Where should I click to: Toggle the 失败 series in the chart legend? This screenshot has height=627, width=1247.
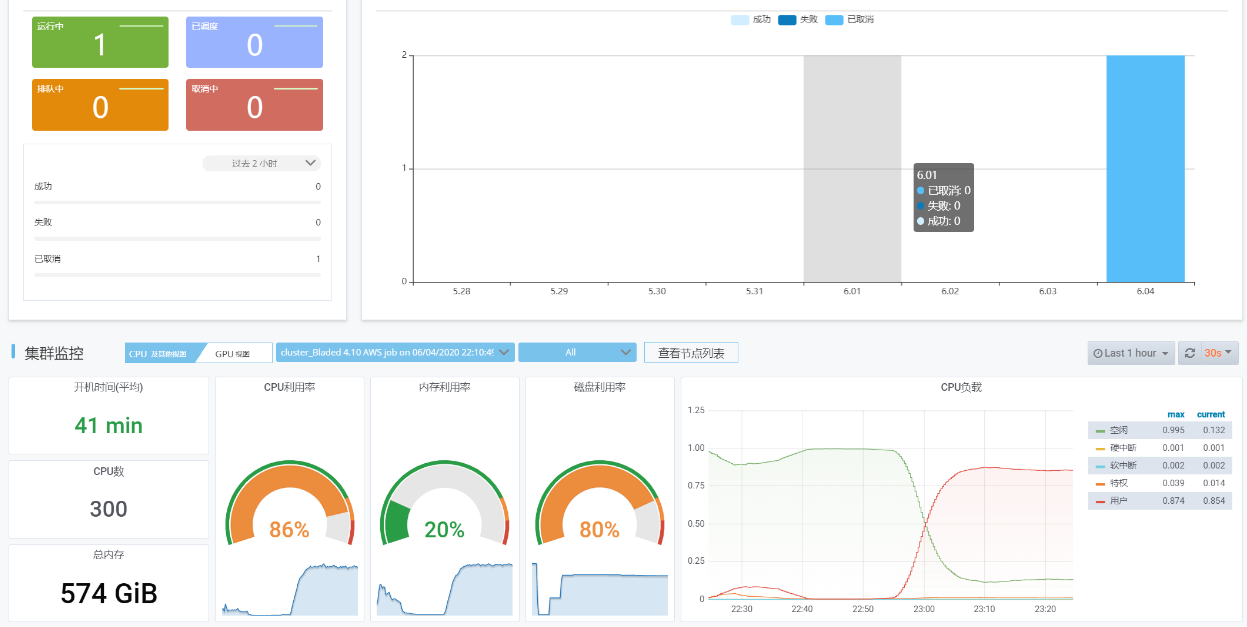tap(796, 19)
